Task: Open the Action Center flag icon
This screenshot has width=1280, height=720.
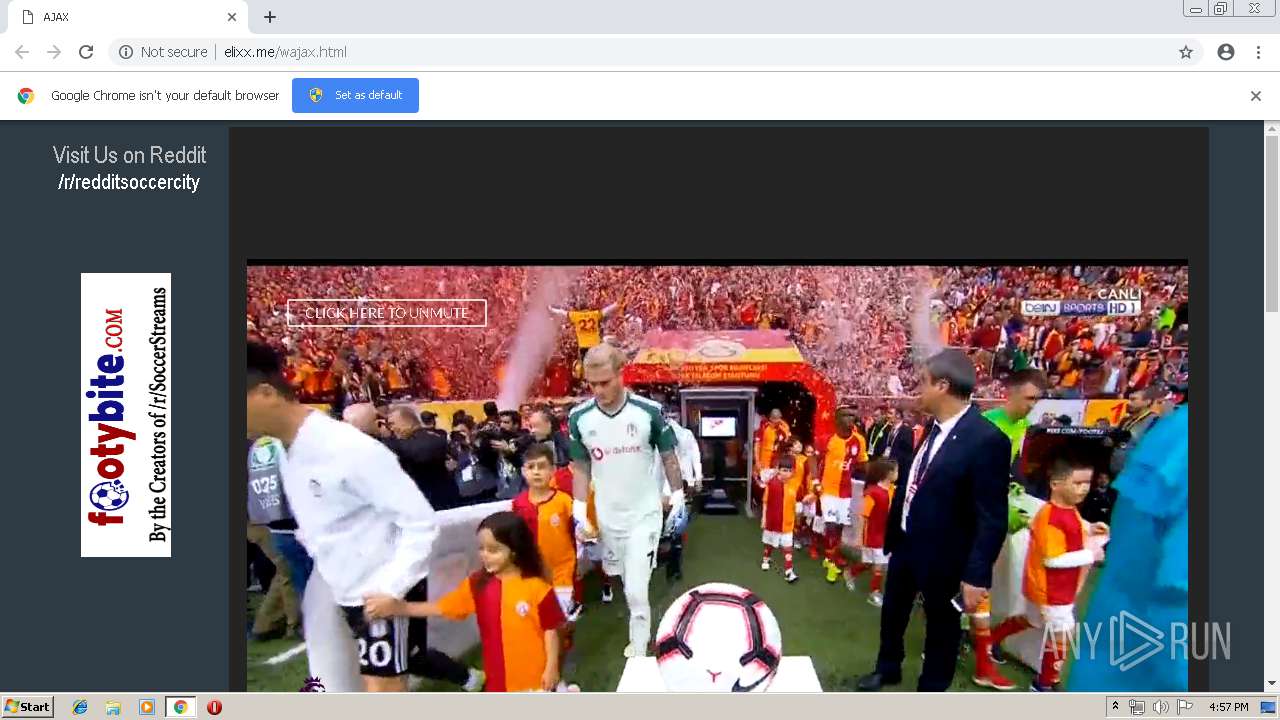Action: [1185, 707]
